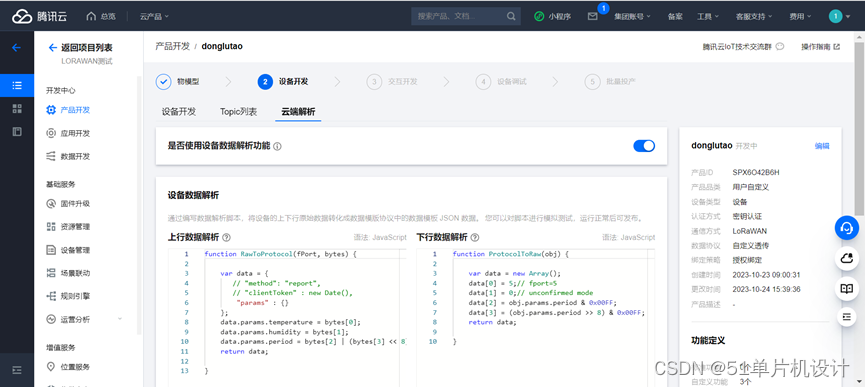Click the back arrow in dark sidebar
The width and height of the screenshot is (865, 387).
17,47
